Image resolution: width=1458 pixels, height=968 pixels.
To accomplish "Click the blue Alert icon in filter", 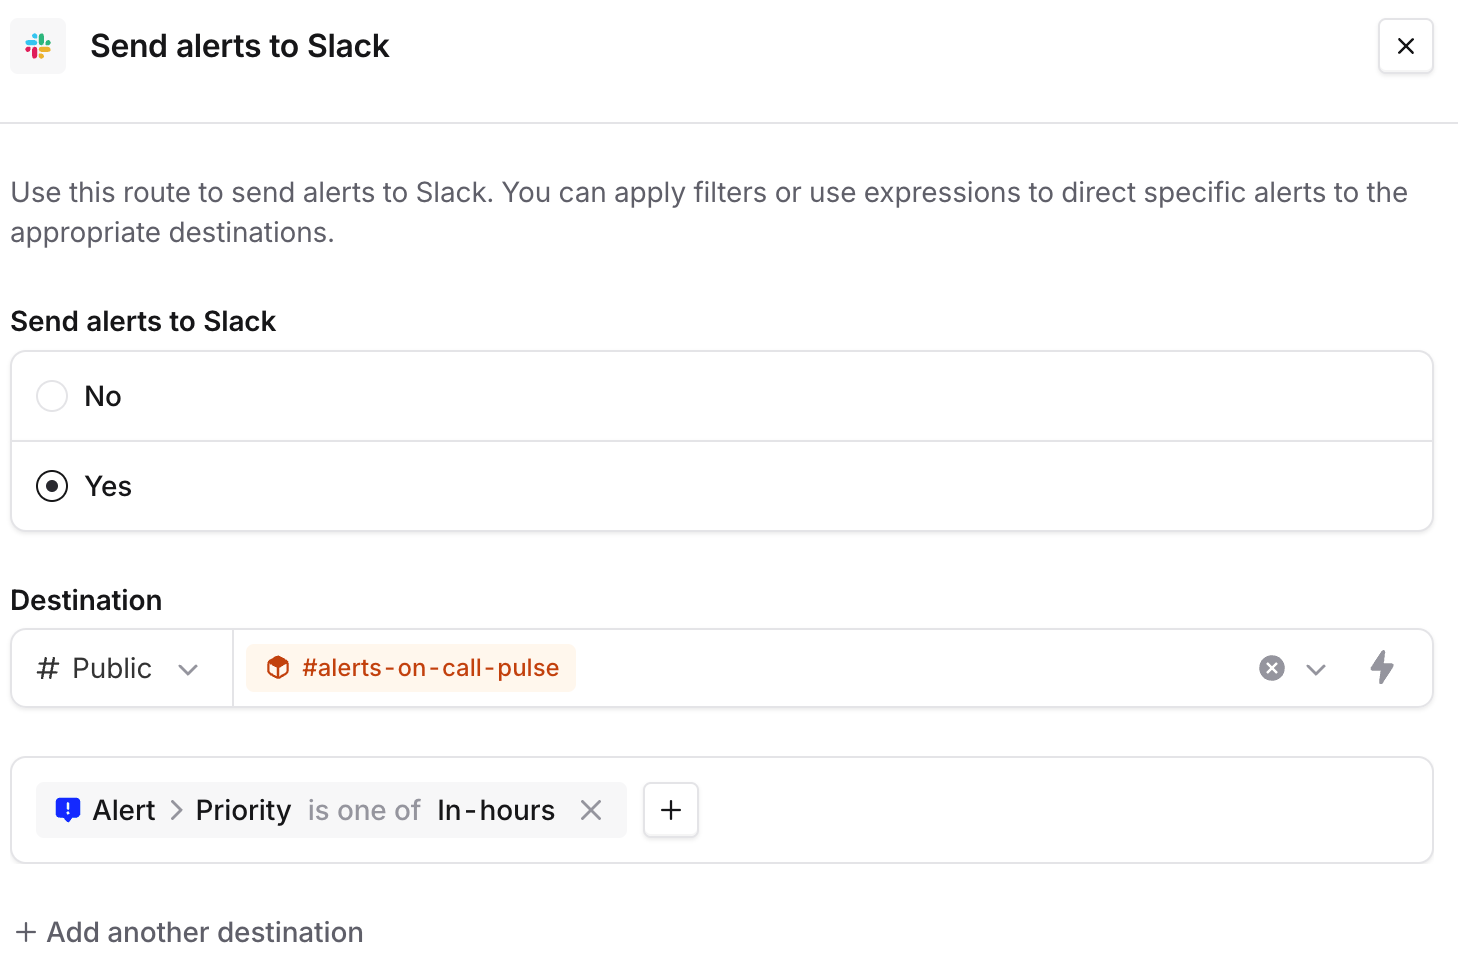I will 68,810.
